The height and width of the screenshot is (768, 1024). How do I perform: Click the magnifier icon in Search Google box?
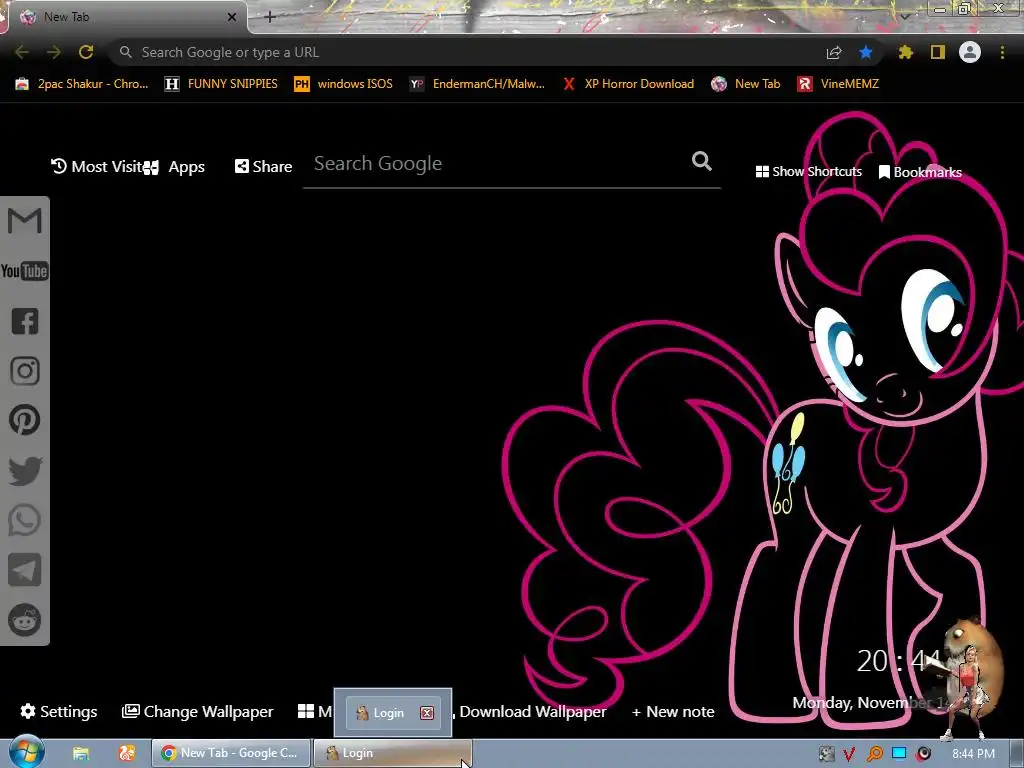coord(702,161)
